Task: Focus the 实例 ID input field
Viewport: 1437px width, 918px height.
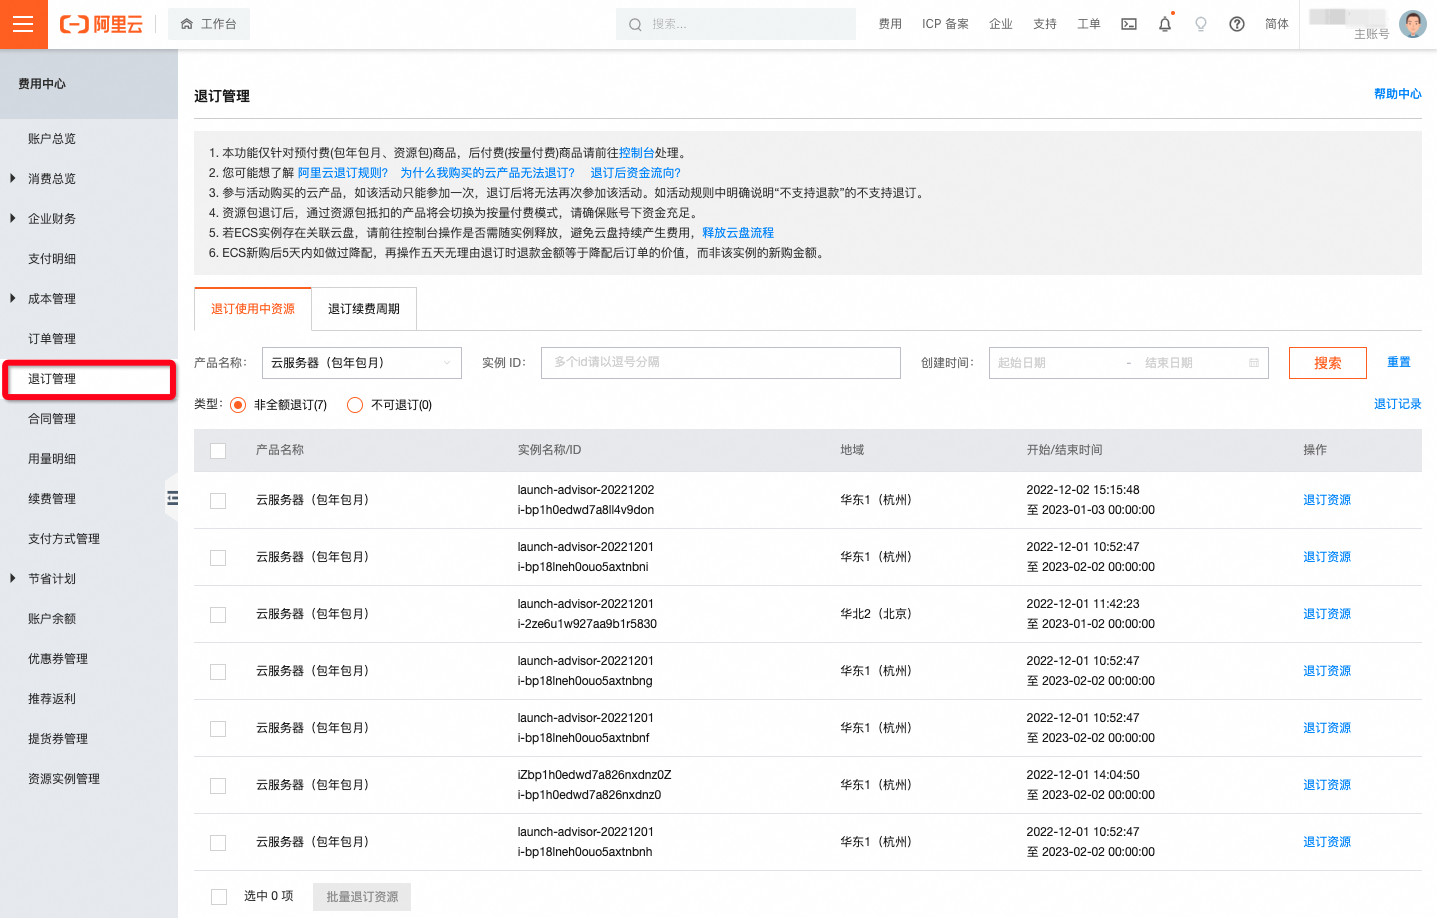Action: coord(721,363)
